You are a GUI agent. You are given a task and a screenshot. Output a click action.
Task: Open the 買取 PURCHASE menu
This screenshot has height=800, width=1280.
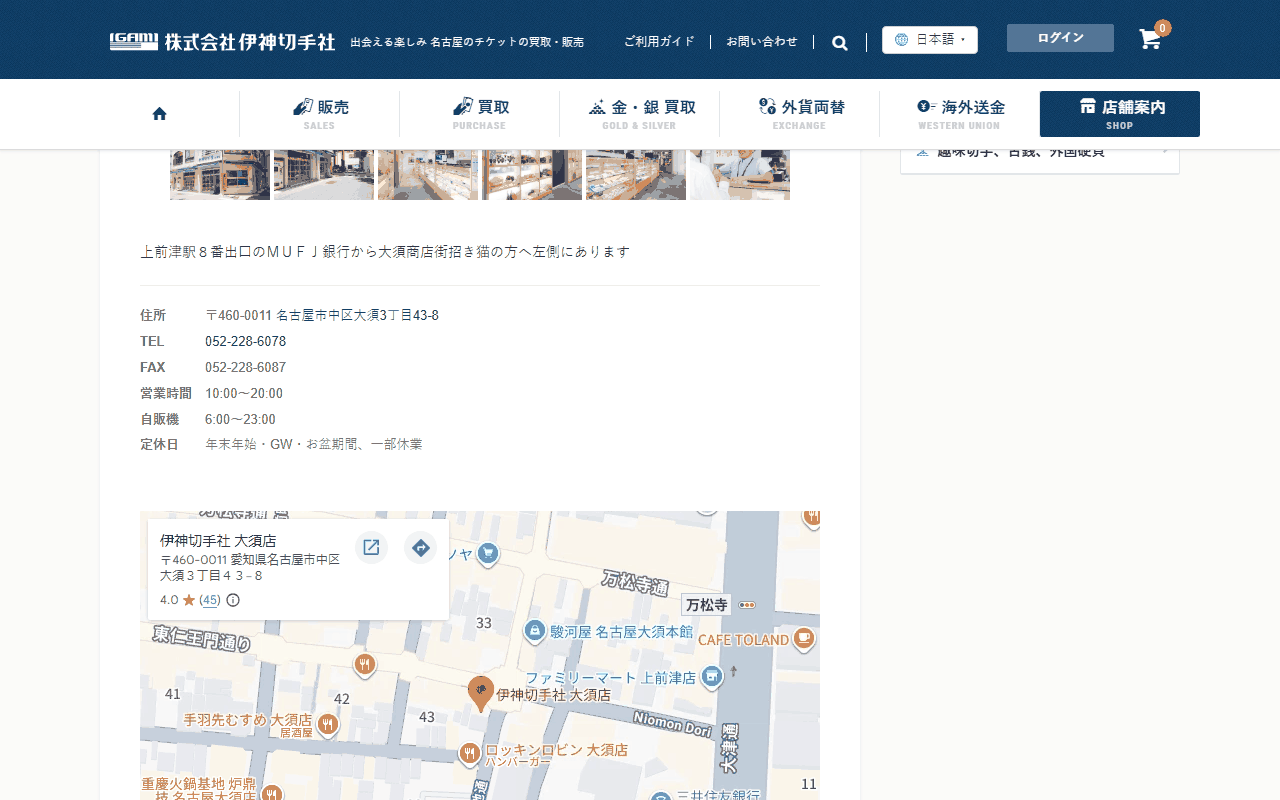(480, 114)
